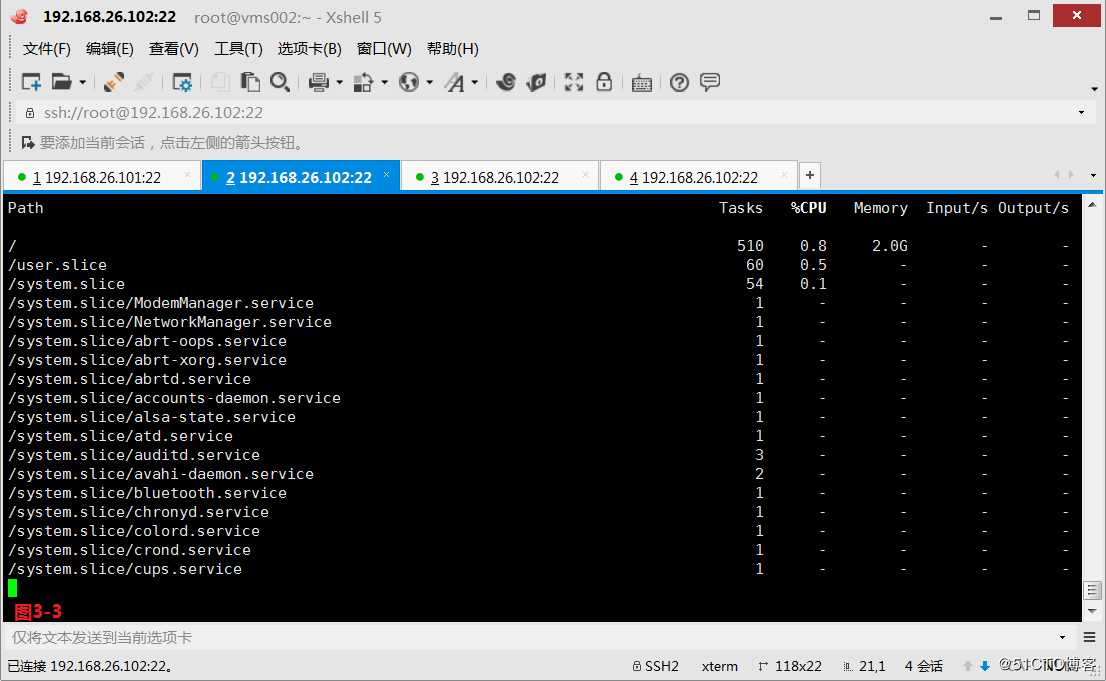Click the %CPU column header

(808, 207)
